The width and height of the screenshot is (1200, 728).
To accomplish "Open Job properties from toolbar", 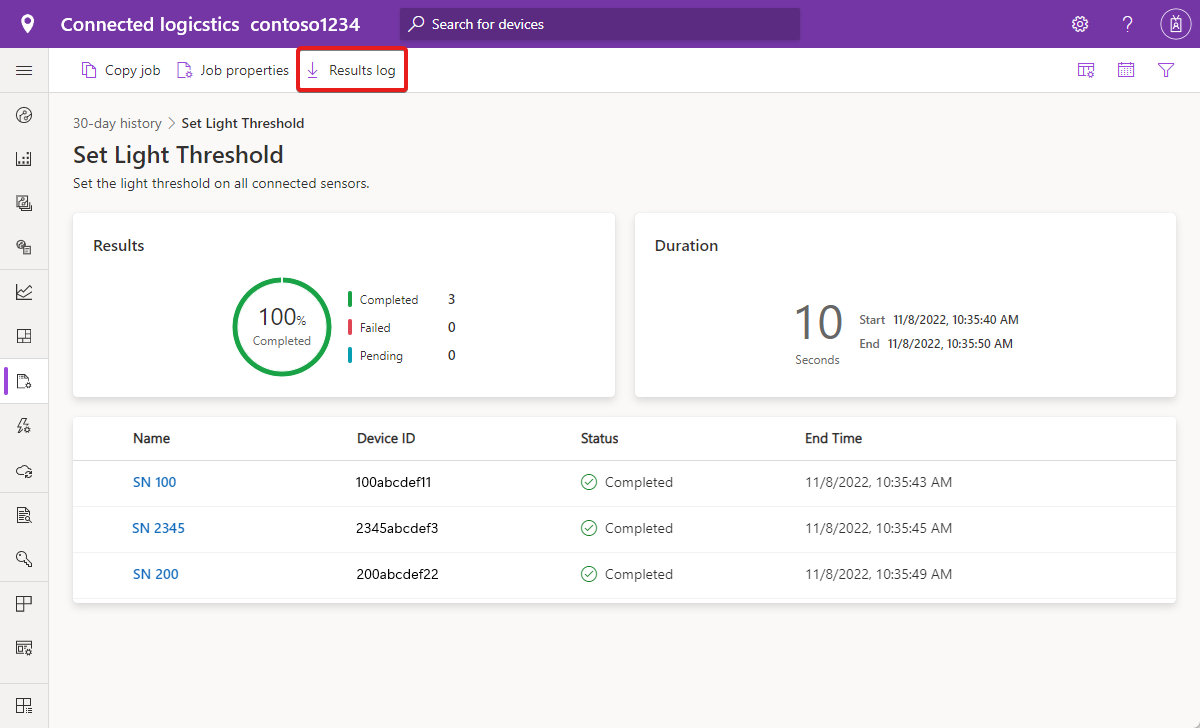I will coord(232,70).
